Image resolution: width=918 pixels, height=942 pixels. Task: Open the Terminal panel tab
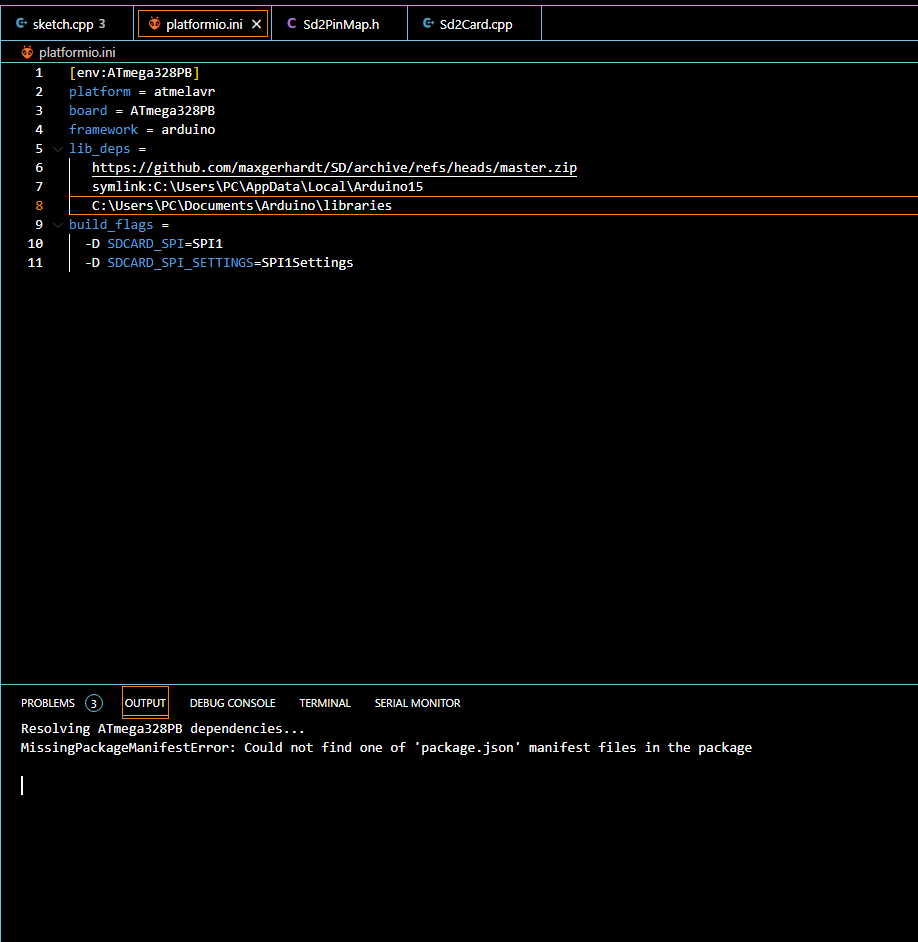[x=325, y=703]
